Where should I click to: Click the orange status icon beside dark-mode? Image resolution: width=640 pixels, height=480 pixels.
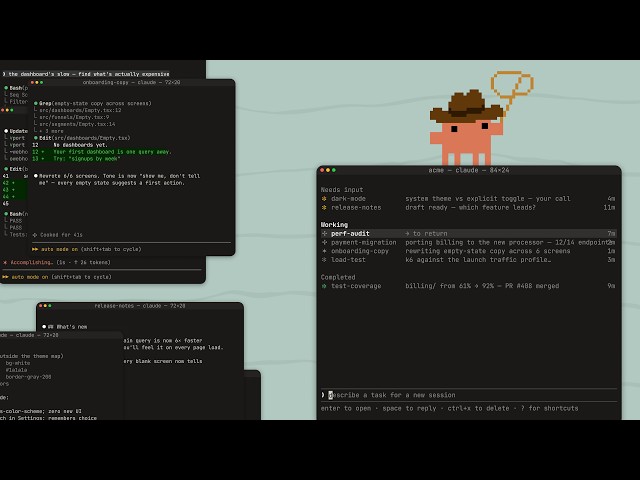[x=324, y=199]
